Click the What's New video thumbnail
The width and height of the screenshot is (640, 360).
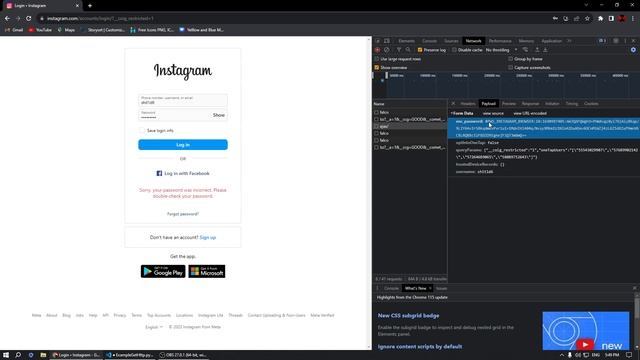(x=586, y=331)
